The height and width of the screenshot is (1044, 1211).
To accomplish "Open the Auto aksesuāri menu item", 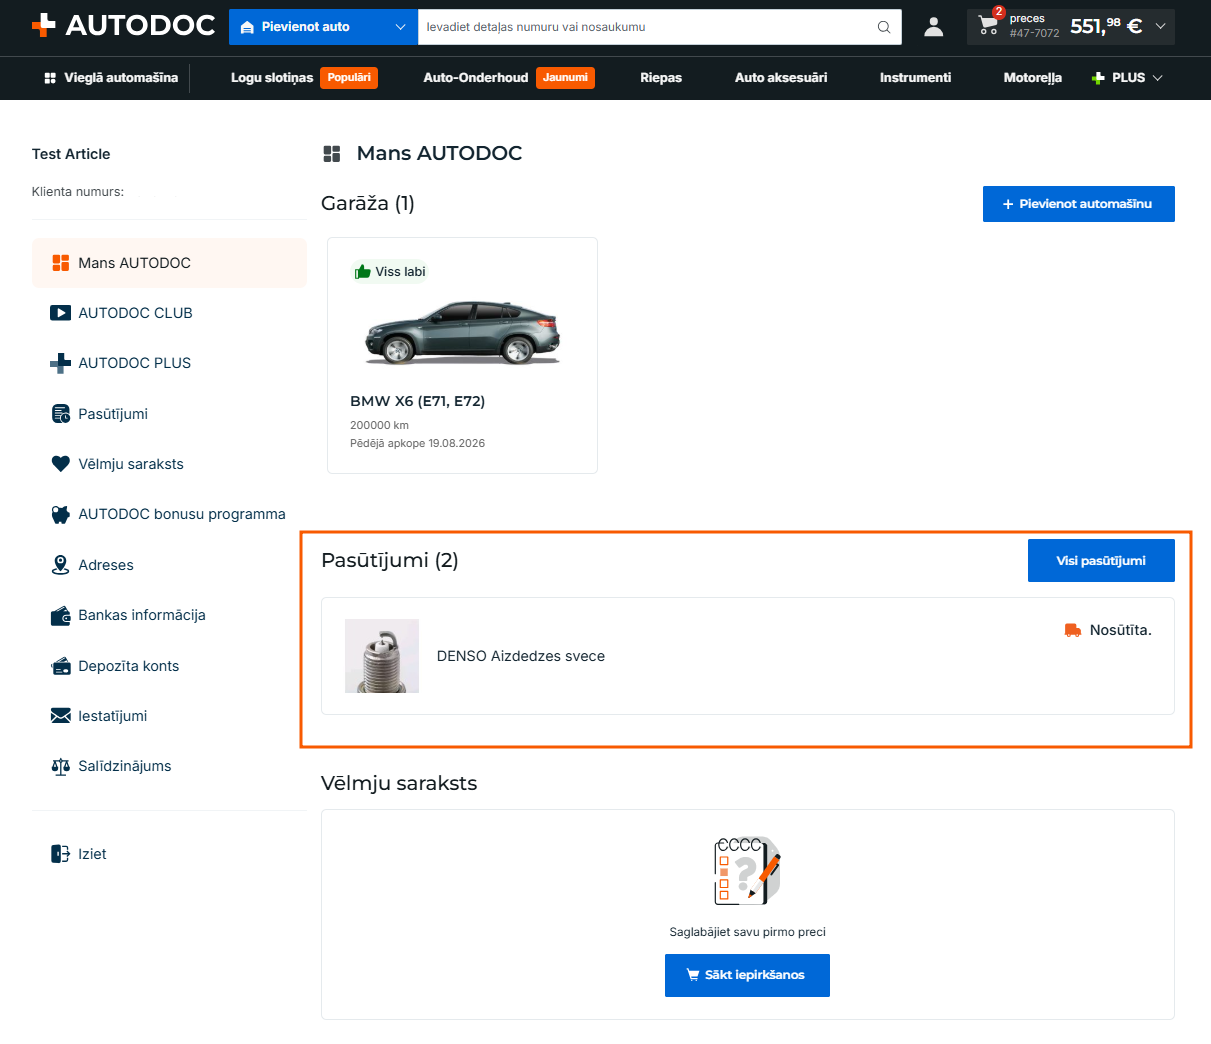I will pyautogui.click(x=781, y=78).
